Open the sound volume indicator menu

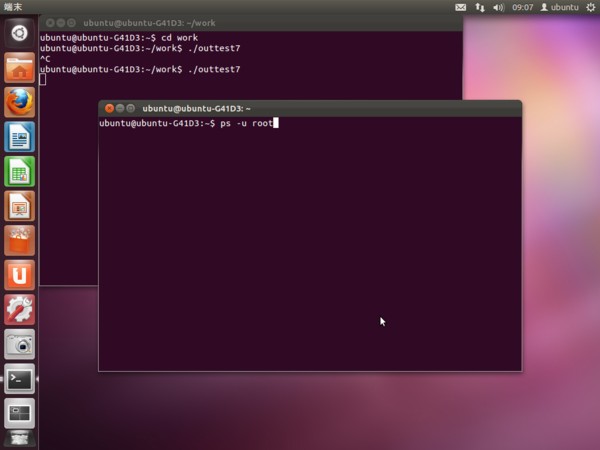click(498, 7)
